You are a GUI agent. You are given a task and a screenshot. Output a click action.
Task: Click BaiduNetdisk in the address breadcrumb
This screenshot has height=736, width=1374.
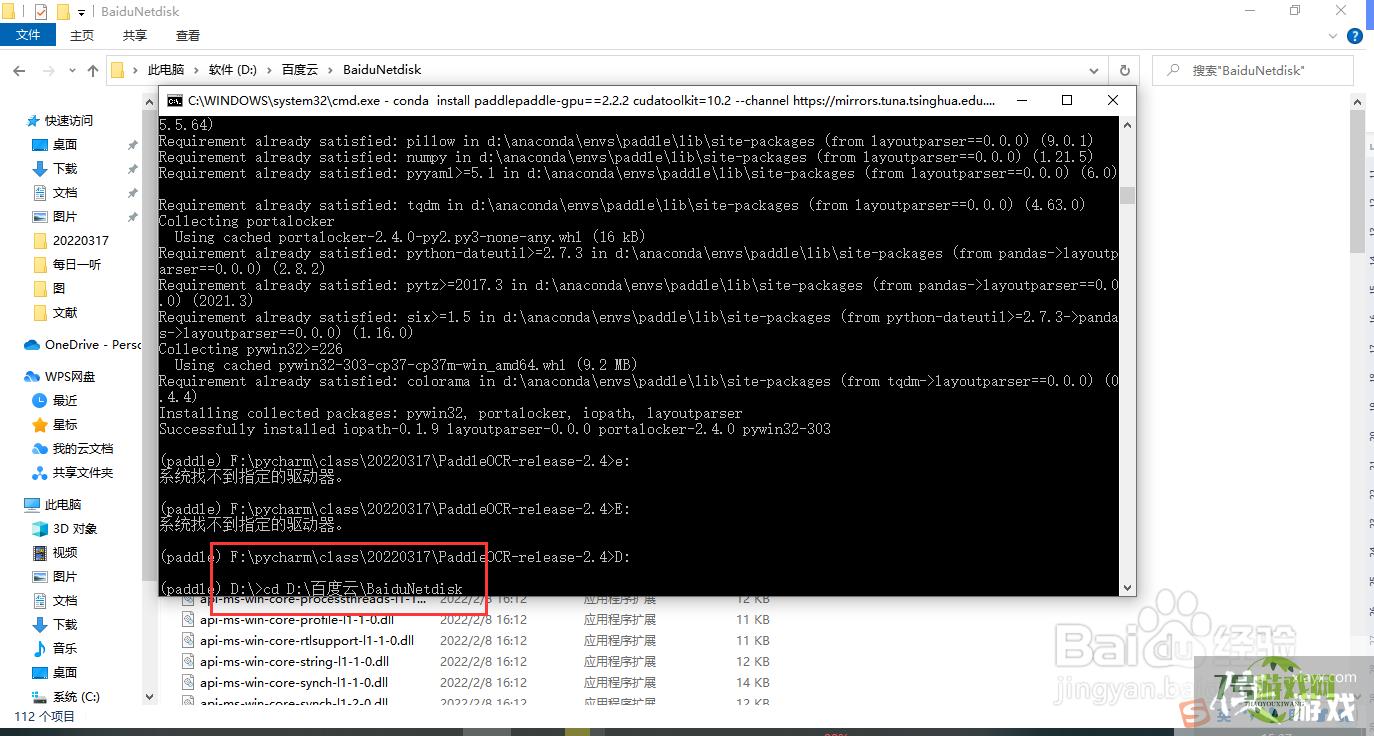(x=382, y=70)
